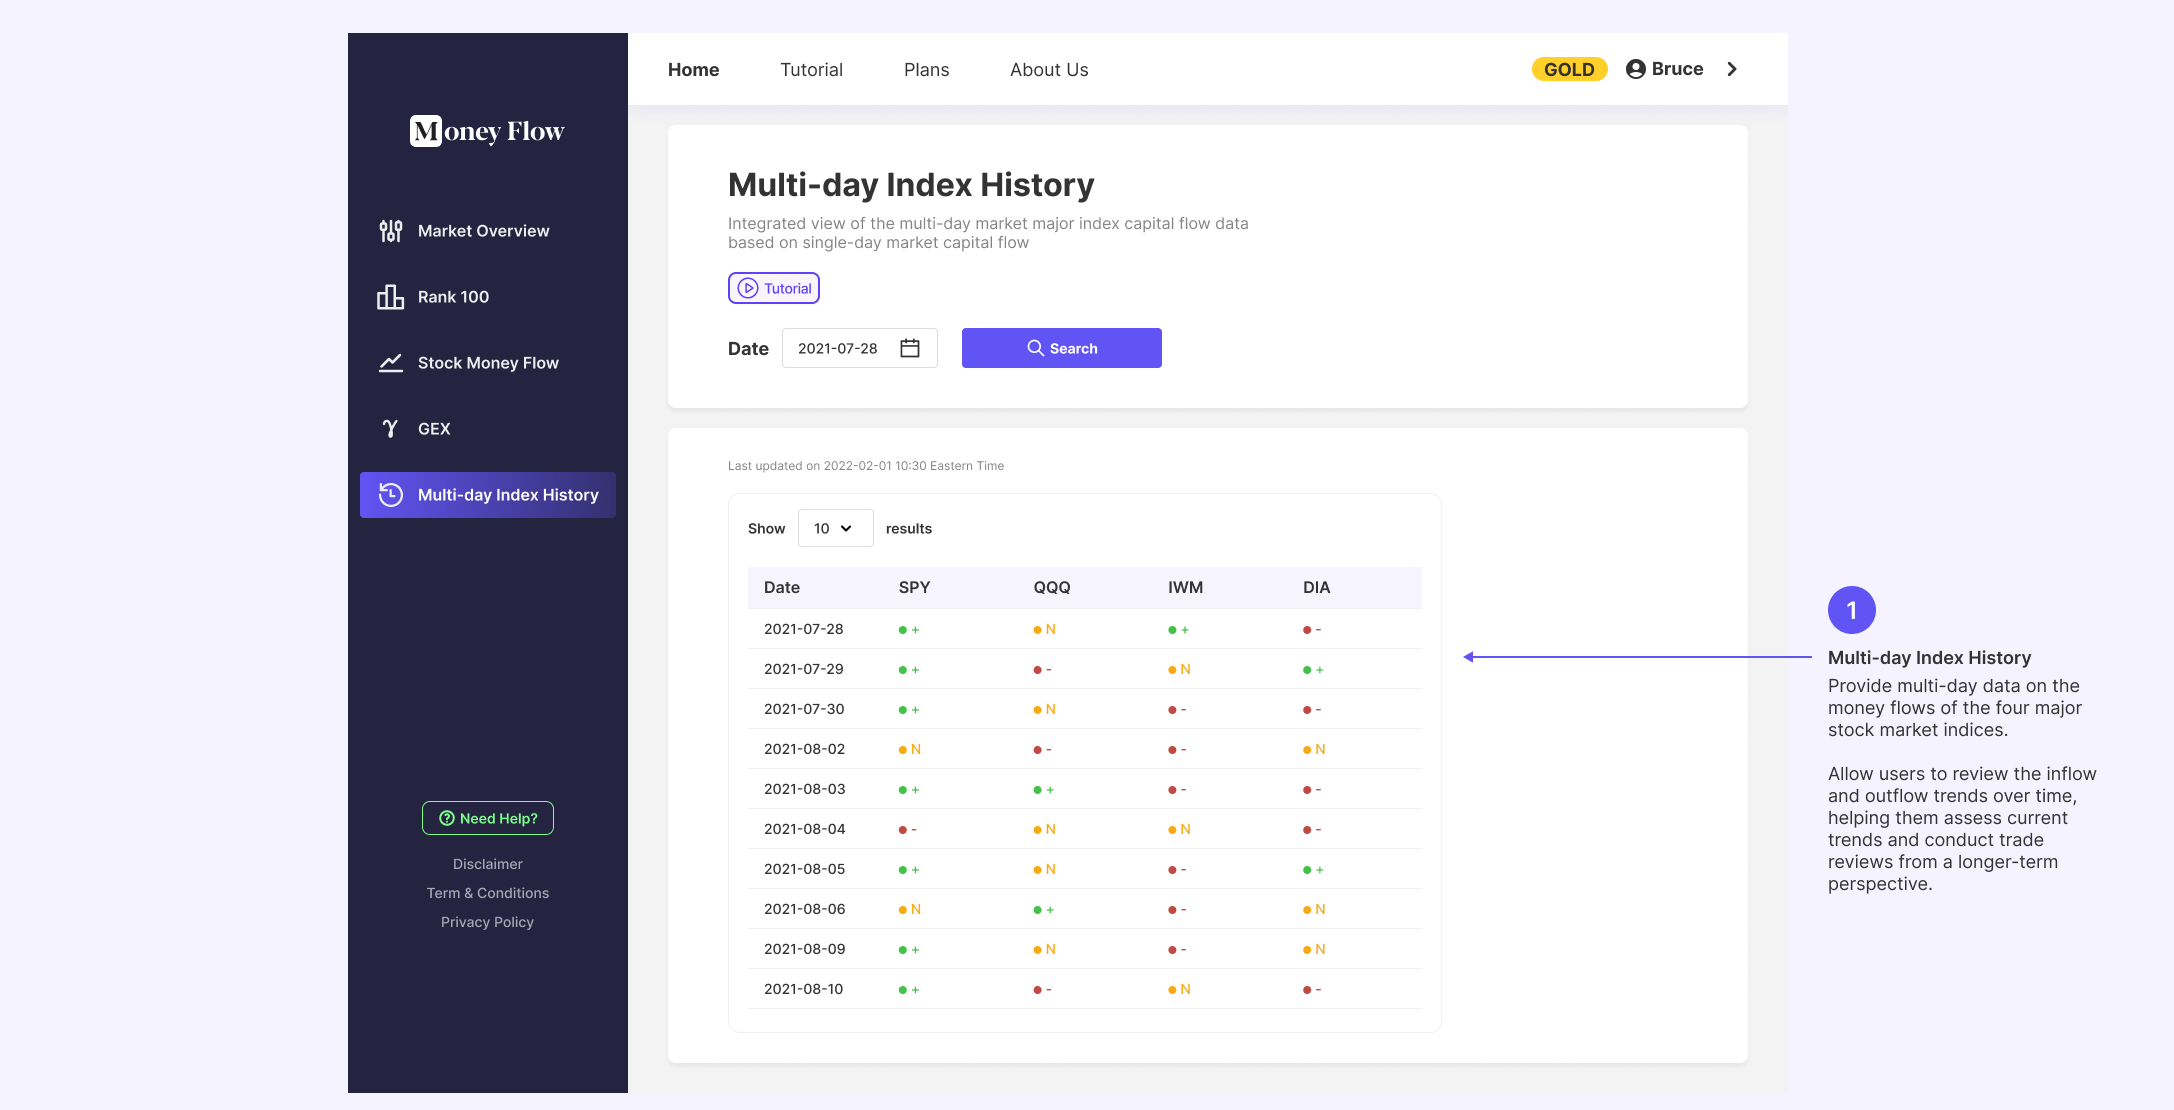Click the Search button to query date
The height and width of the screenshot is (1110, 2174).
tap(1062, 347)
